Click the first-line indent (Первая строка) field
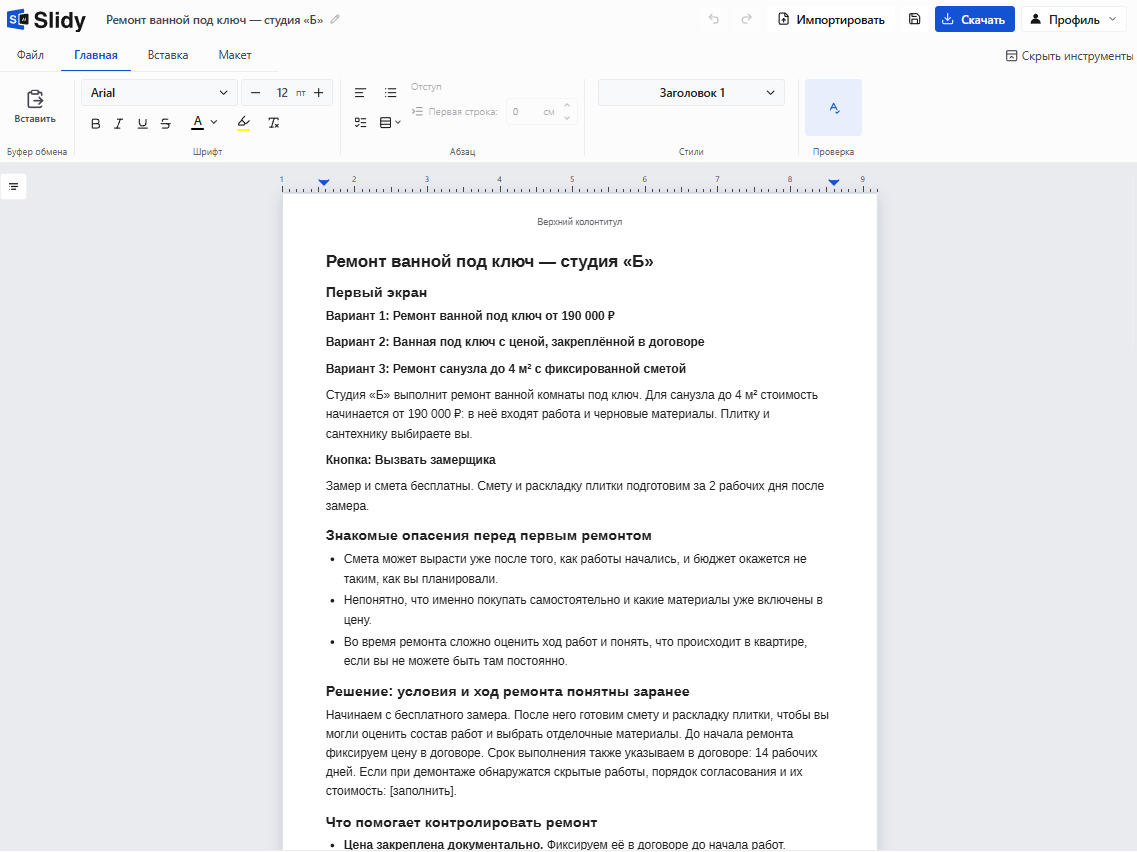 pos(541,112)
